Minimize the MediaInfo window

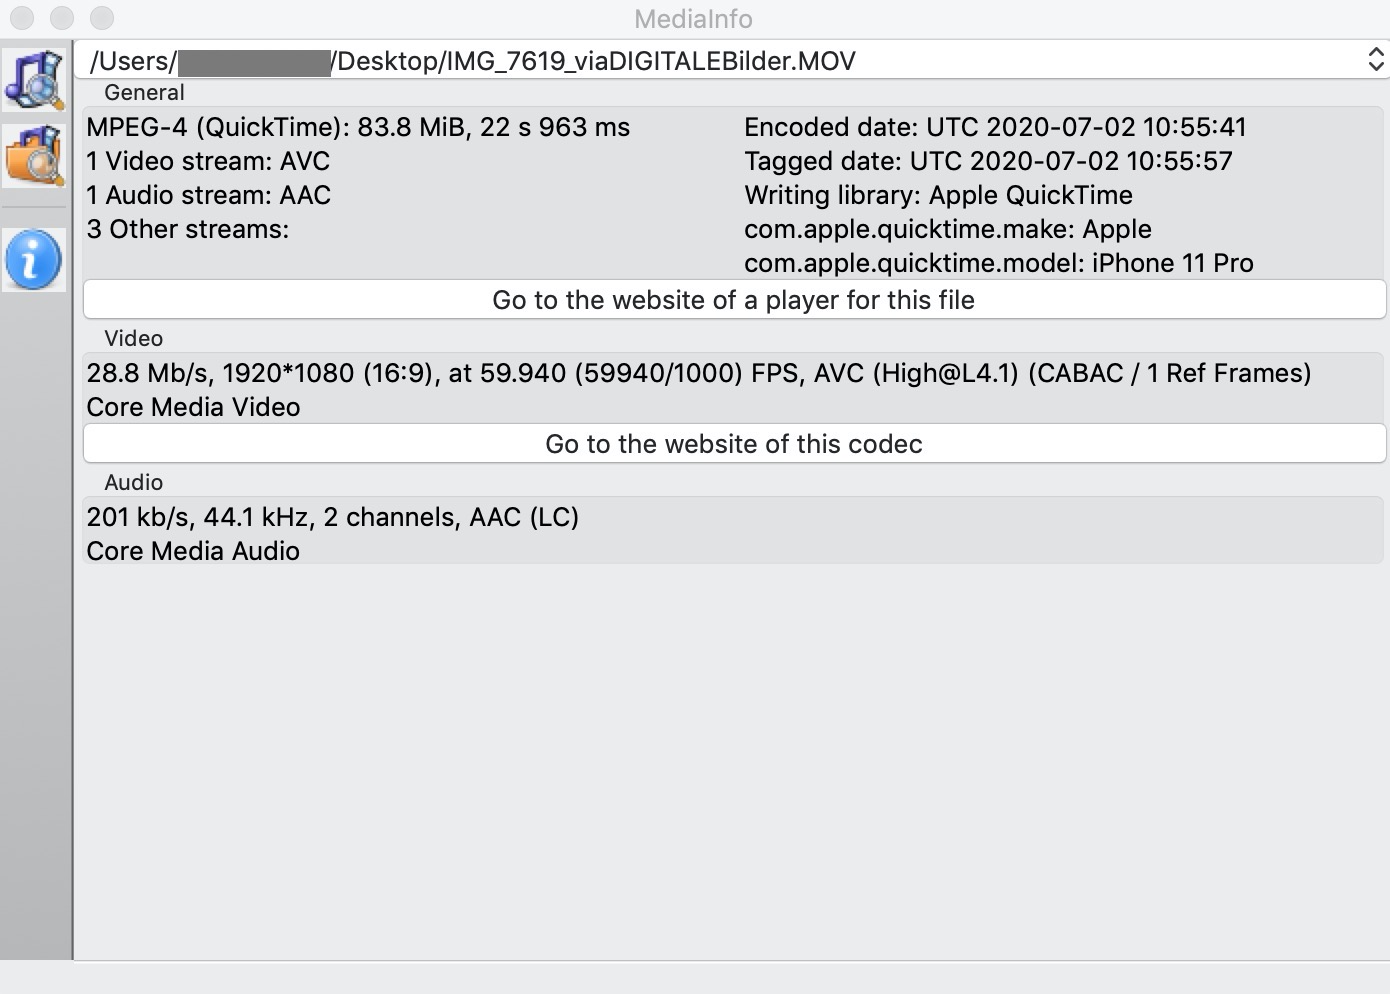[61, 18]
